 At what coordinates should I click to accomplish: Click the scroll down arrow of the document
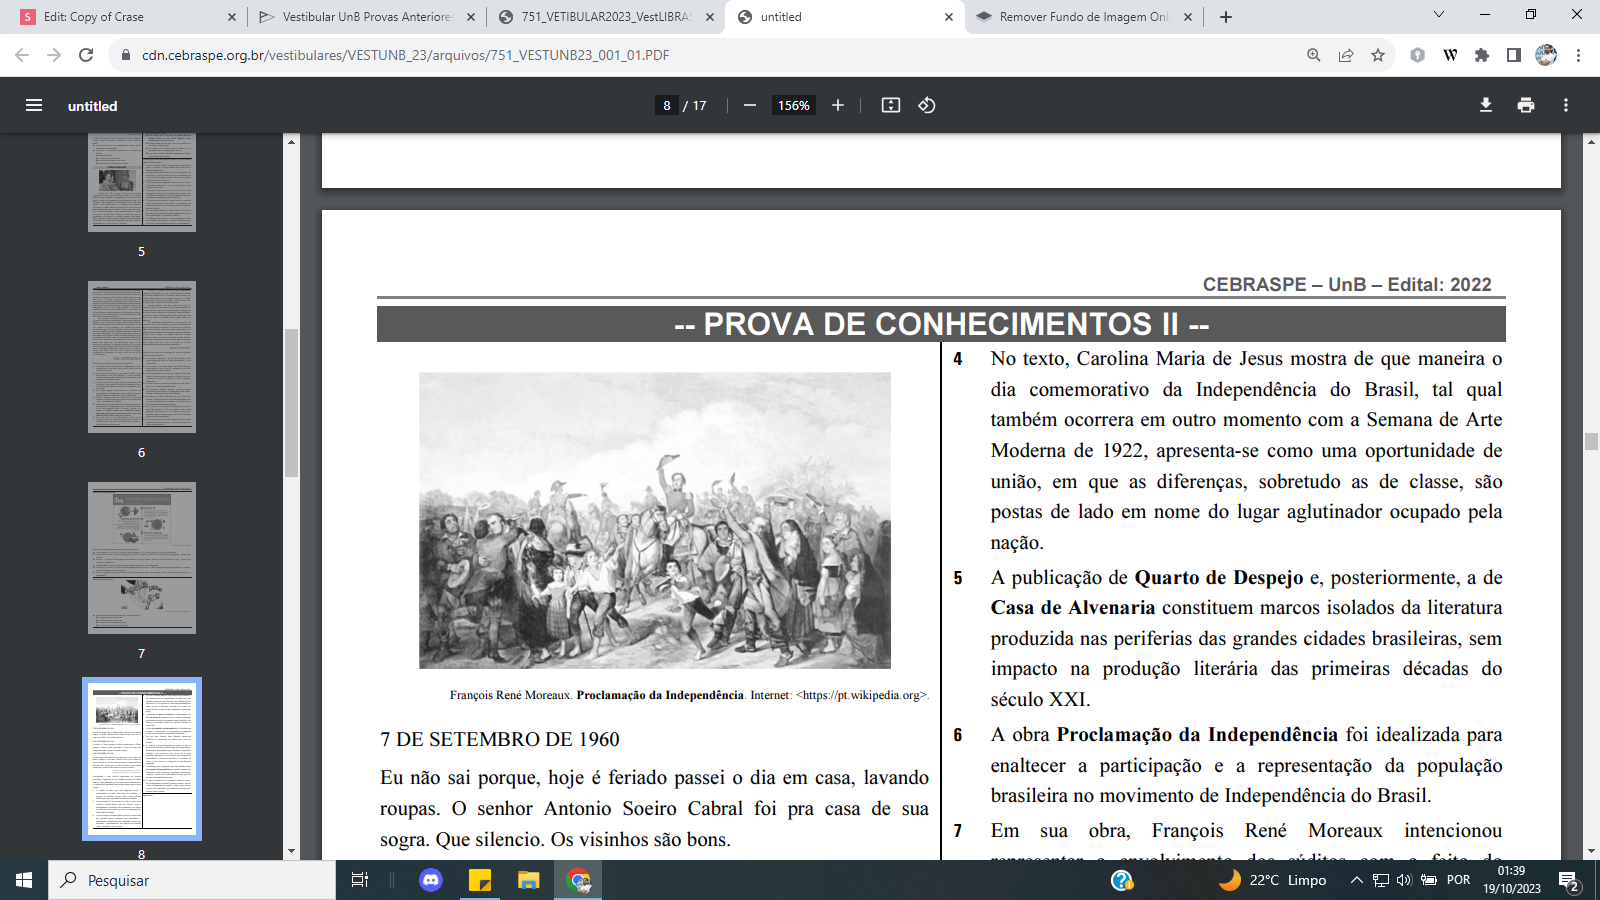pos(1591,852)
